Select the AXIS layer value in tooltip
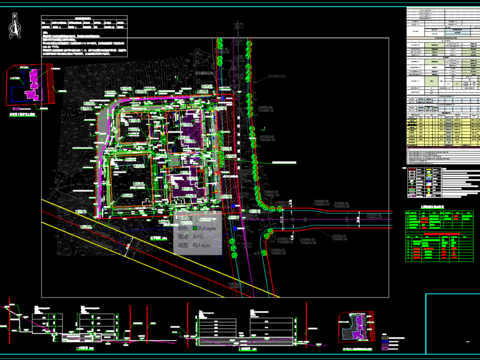Viewport: 480px width, 360px height. click(x=198, y=237)
